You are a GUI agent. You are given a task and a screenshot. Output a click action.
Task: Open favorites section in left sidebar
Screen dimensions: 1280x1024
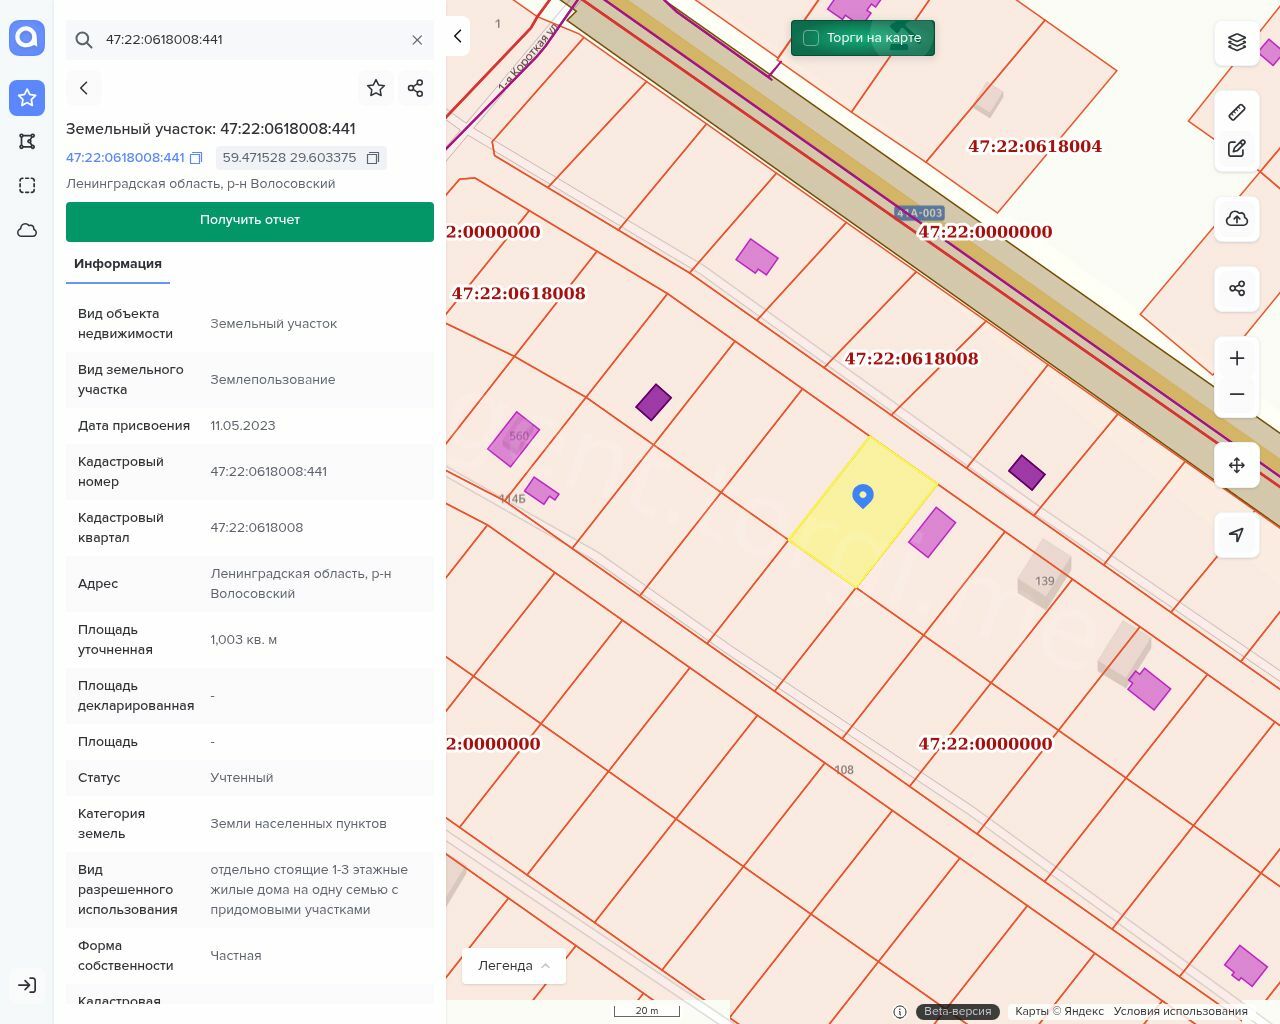27,97
